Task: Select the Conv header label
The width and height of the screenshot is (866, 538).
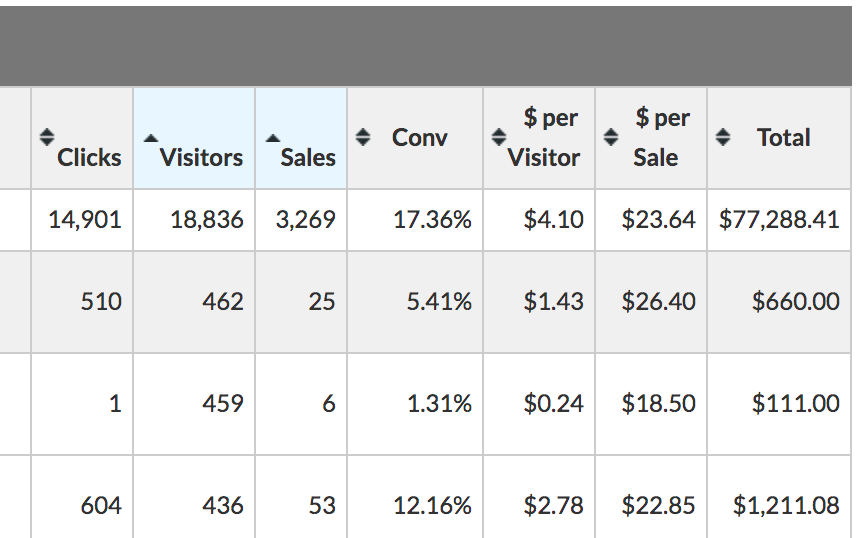Action: (x=420, y=138)
